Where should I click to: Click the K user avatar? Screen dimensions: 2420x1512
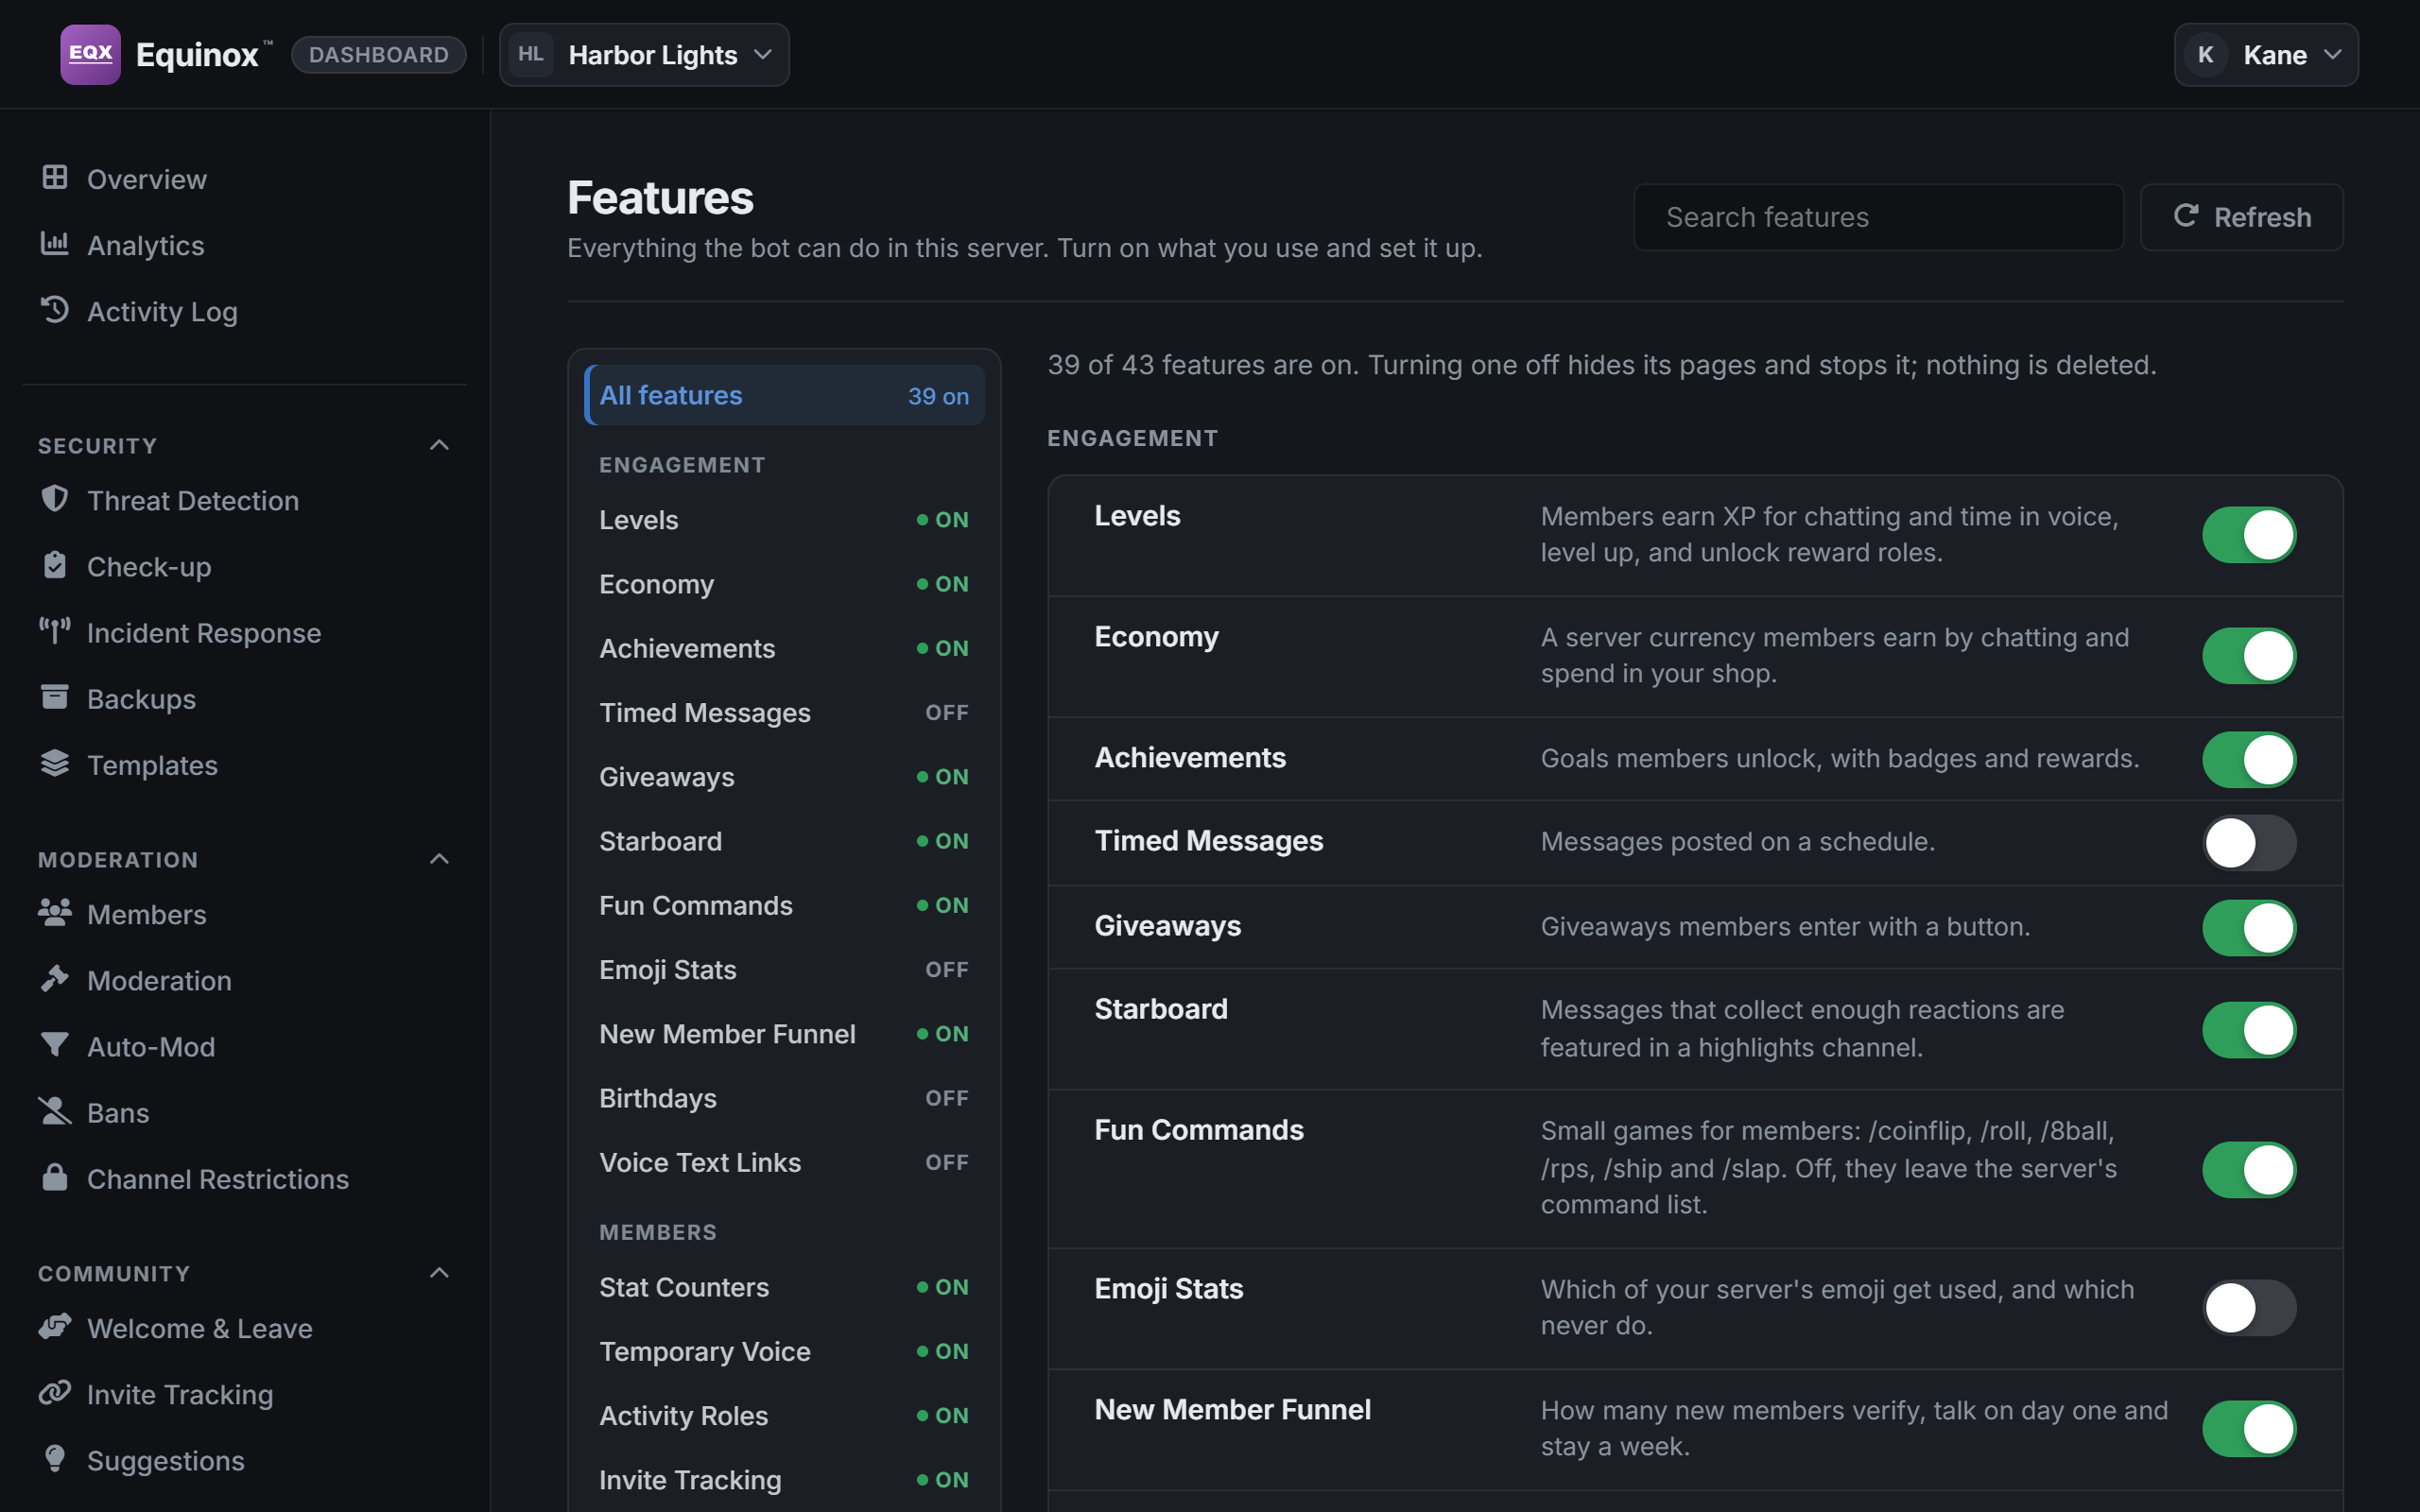tap(2206, 54)
